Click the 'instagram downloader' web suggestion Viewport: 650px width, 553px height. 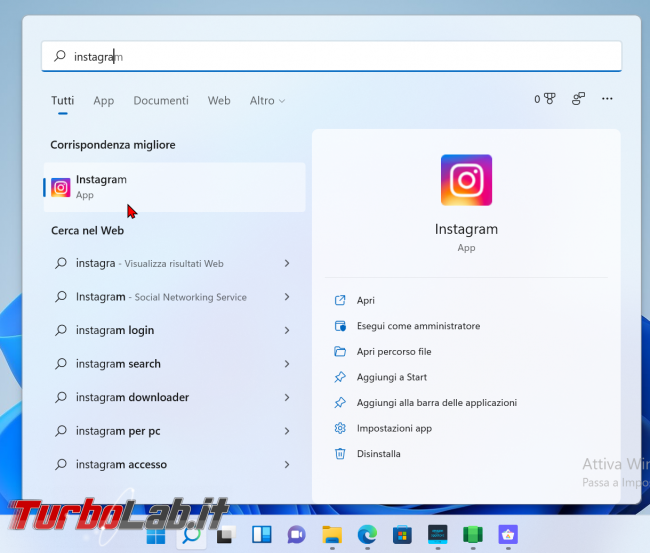[132, 398]
